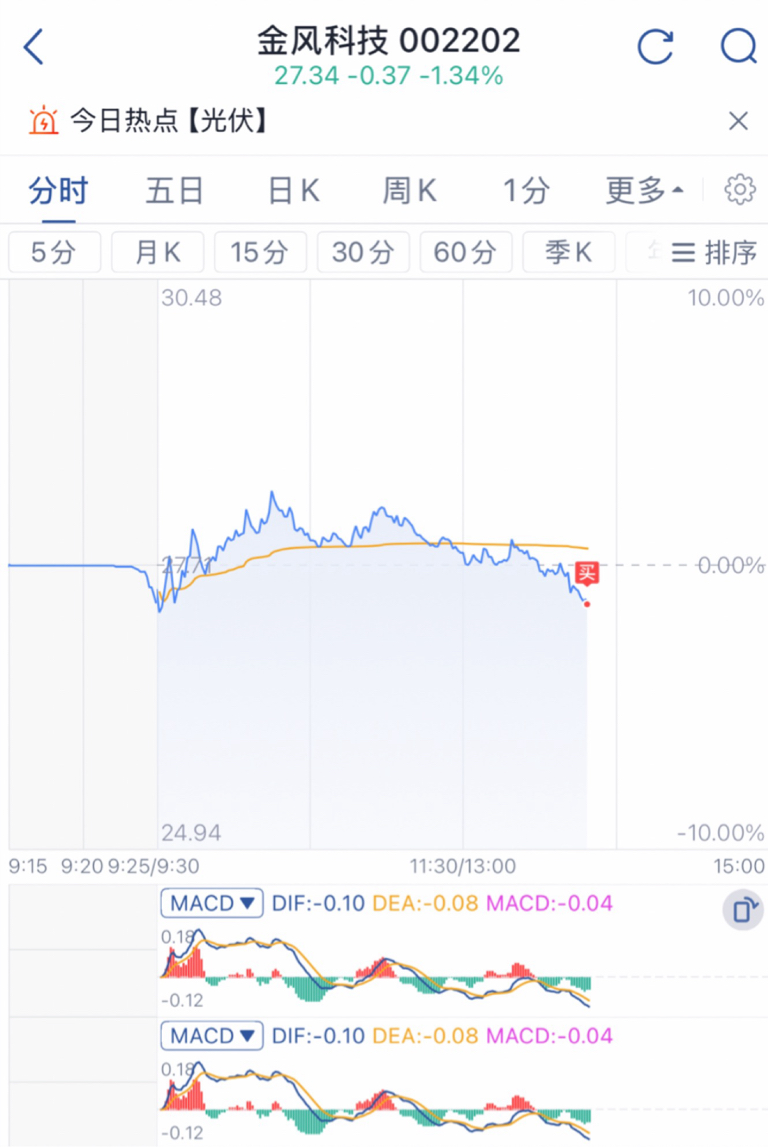Open chart settings gear icon
Screen dimensions: 768x1147
(740, 189)
